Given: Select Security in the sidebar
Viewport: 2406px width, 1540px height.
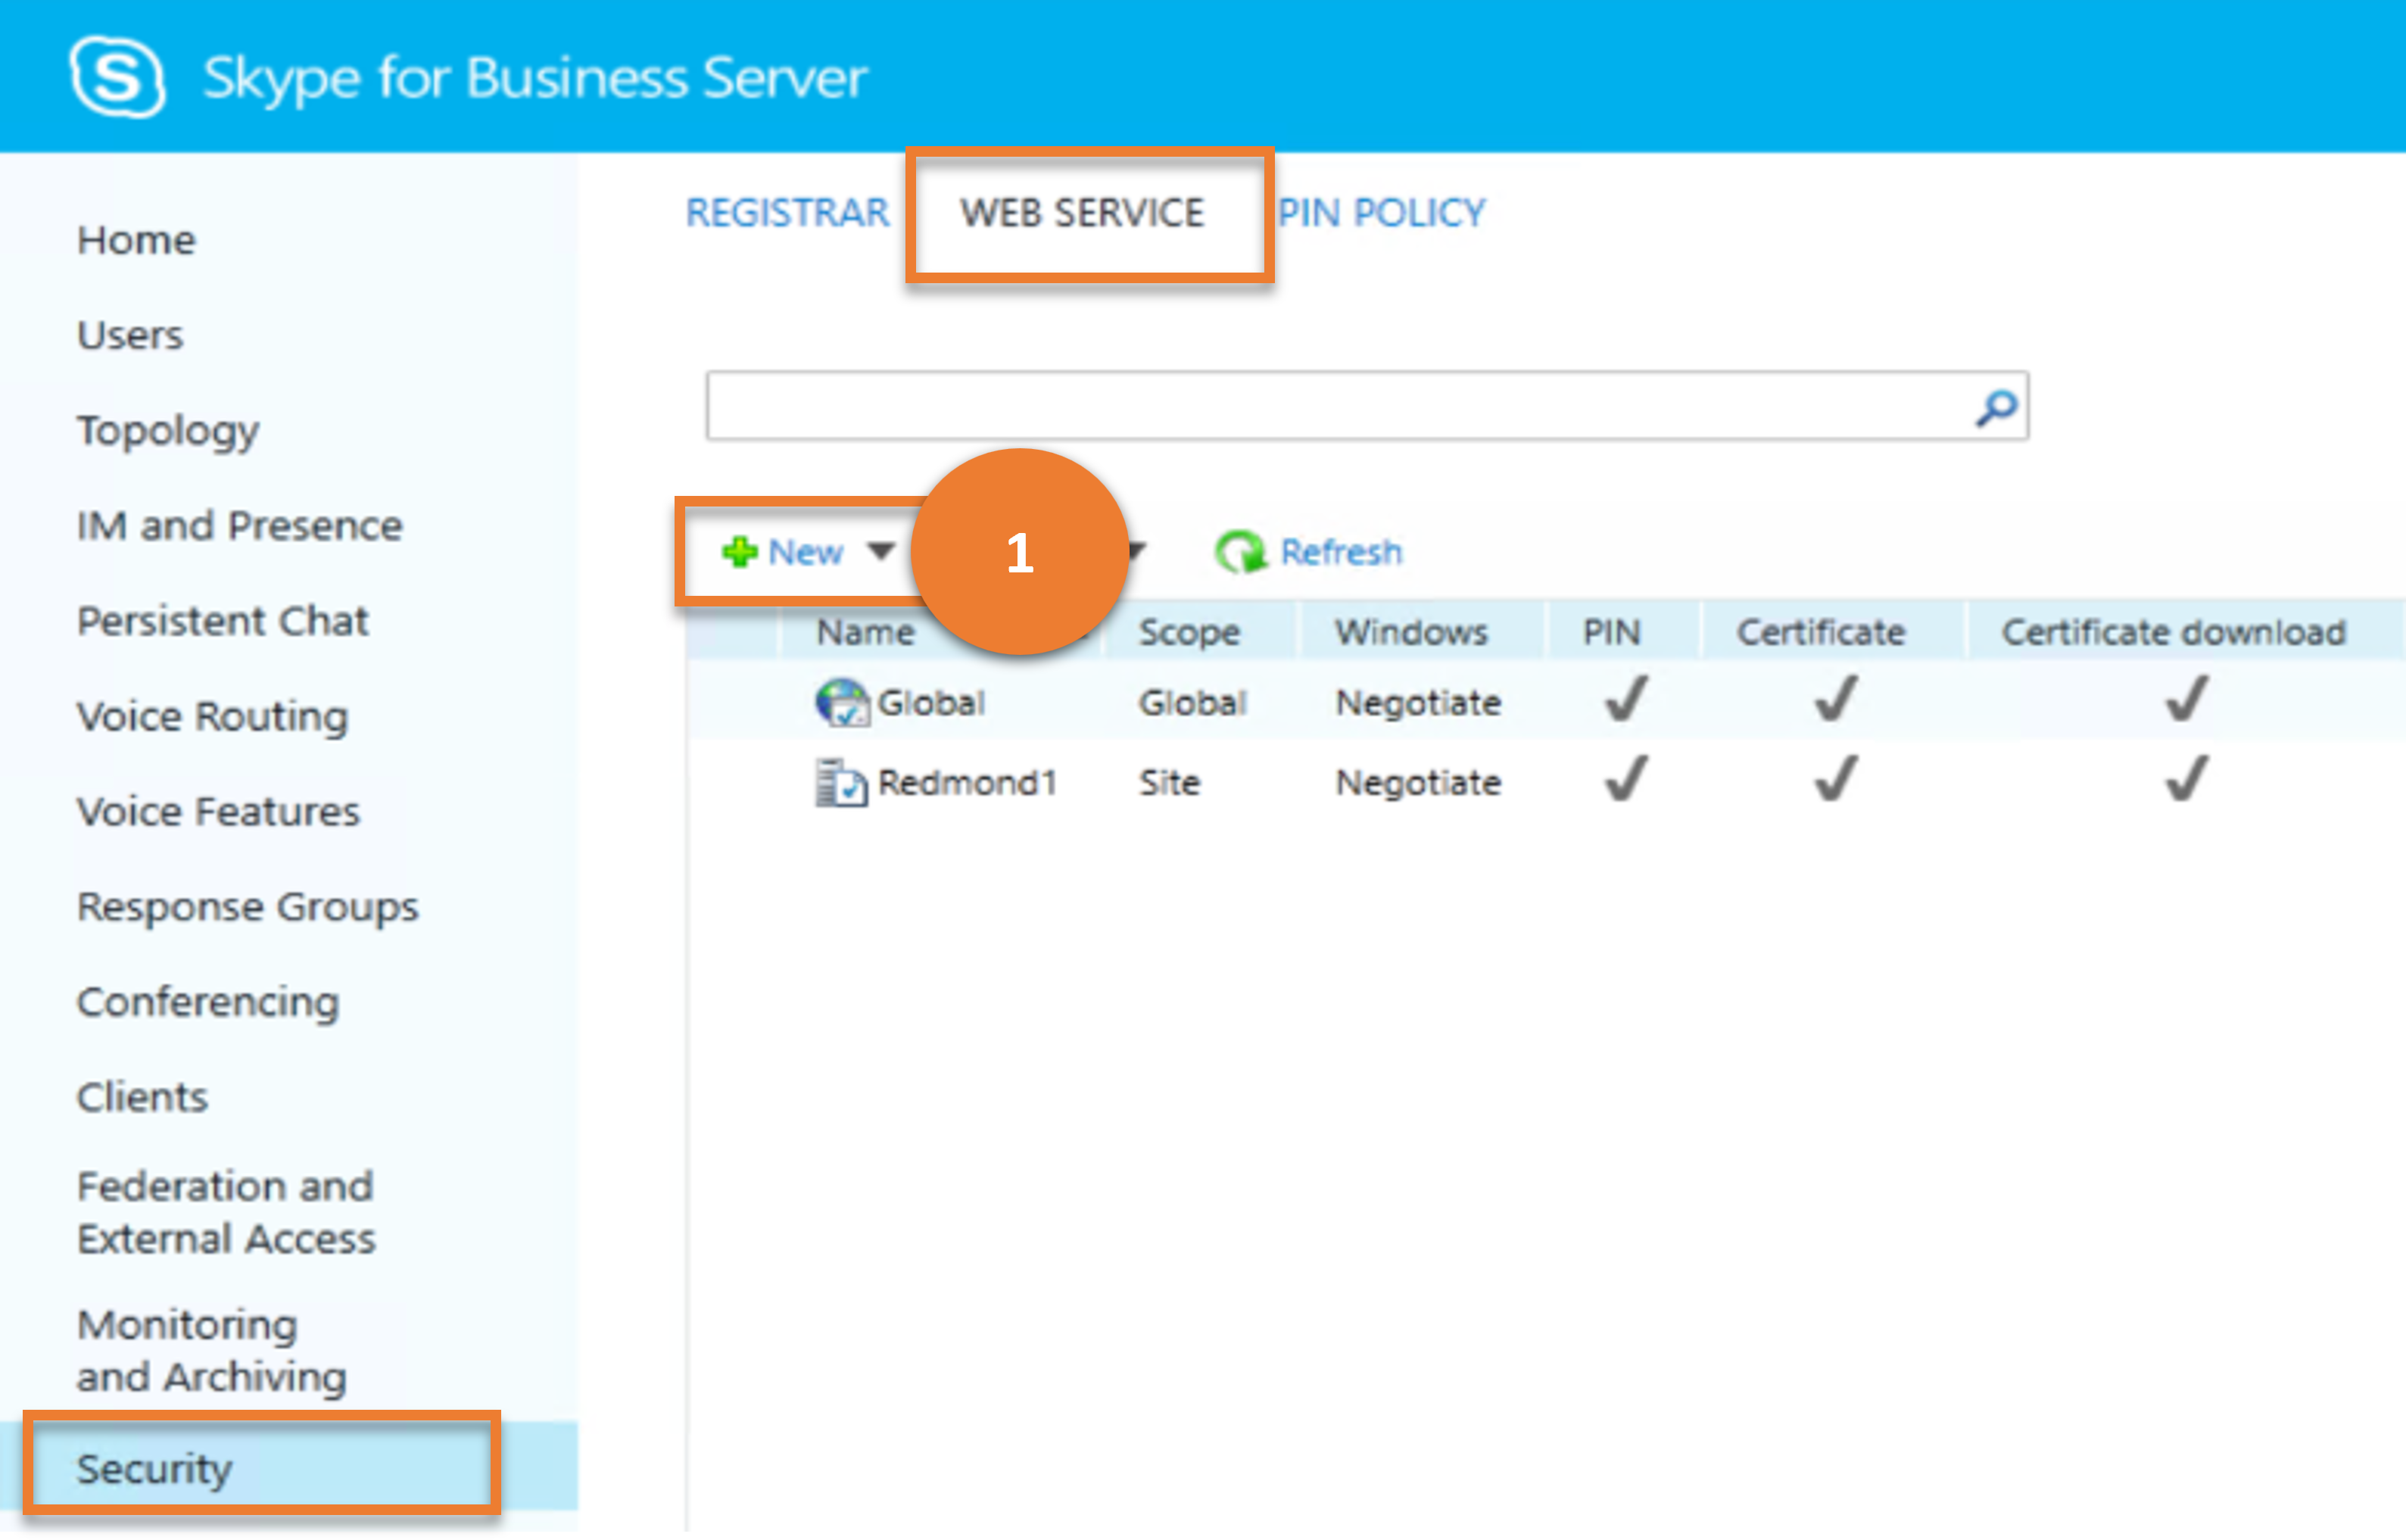Looking at the screenshot, I should pyautogui.click(x=154, y=1469).
